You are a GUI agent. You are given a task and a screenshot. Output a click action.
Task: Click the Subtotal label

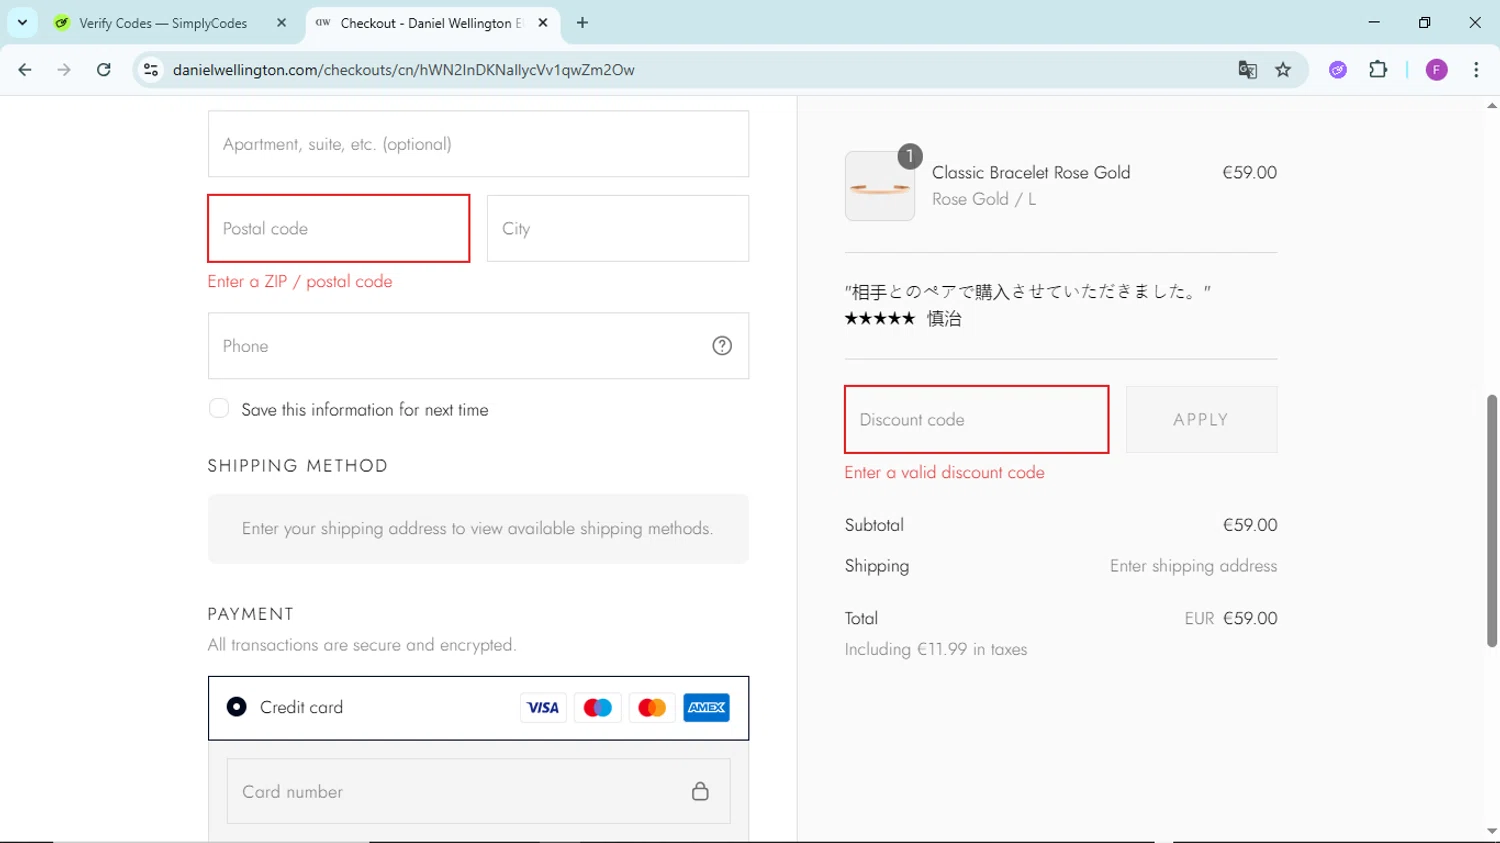tap(874, 525)
